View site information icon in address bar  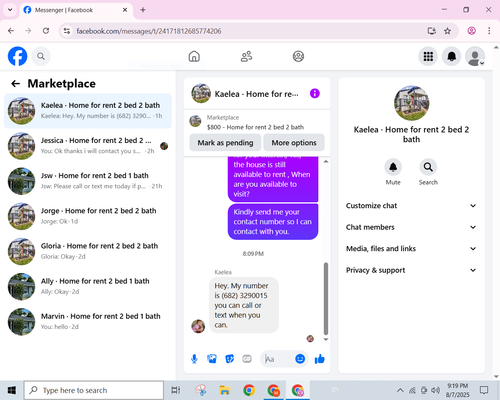point(67,31)
